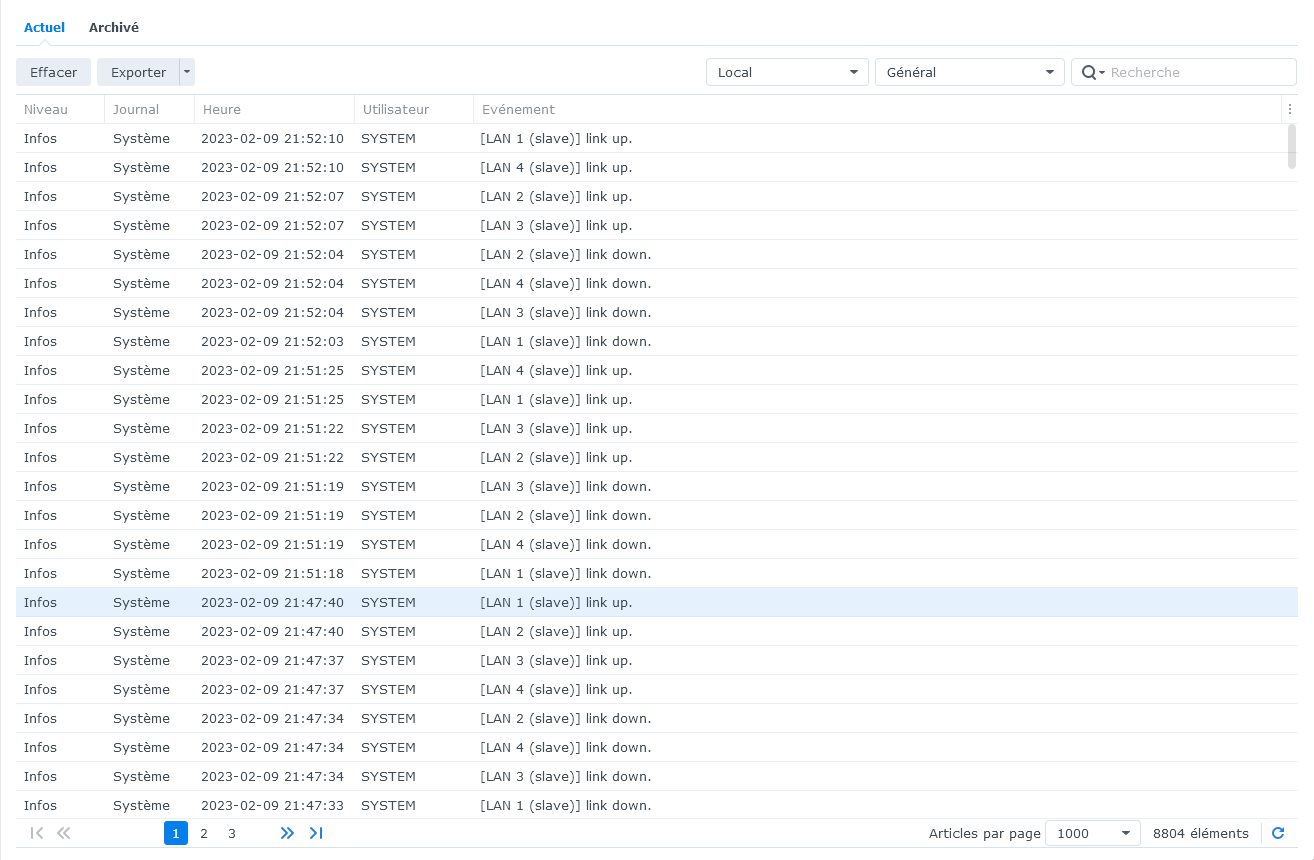Change Articles par page value 1000
This screenshot has height=860, width=1314.
click(x=1092, y=833)
